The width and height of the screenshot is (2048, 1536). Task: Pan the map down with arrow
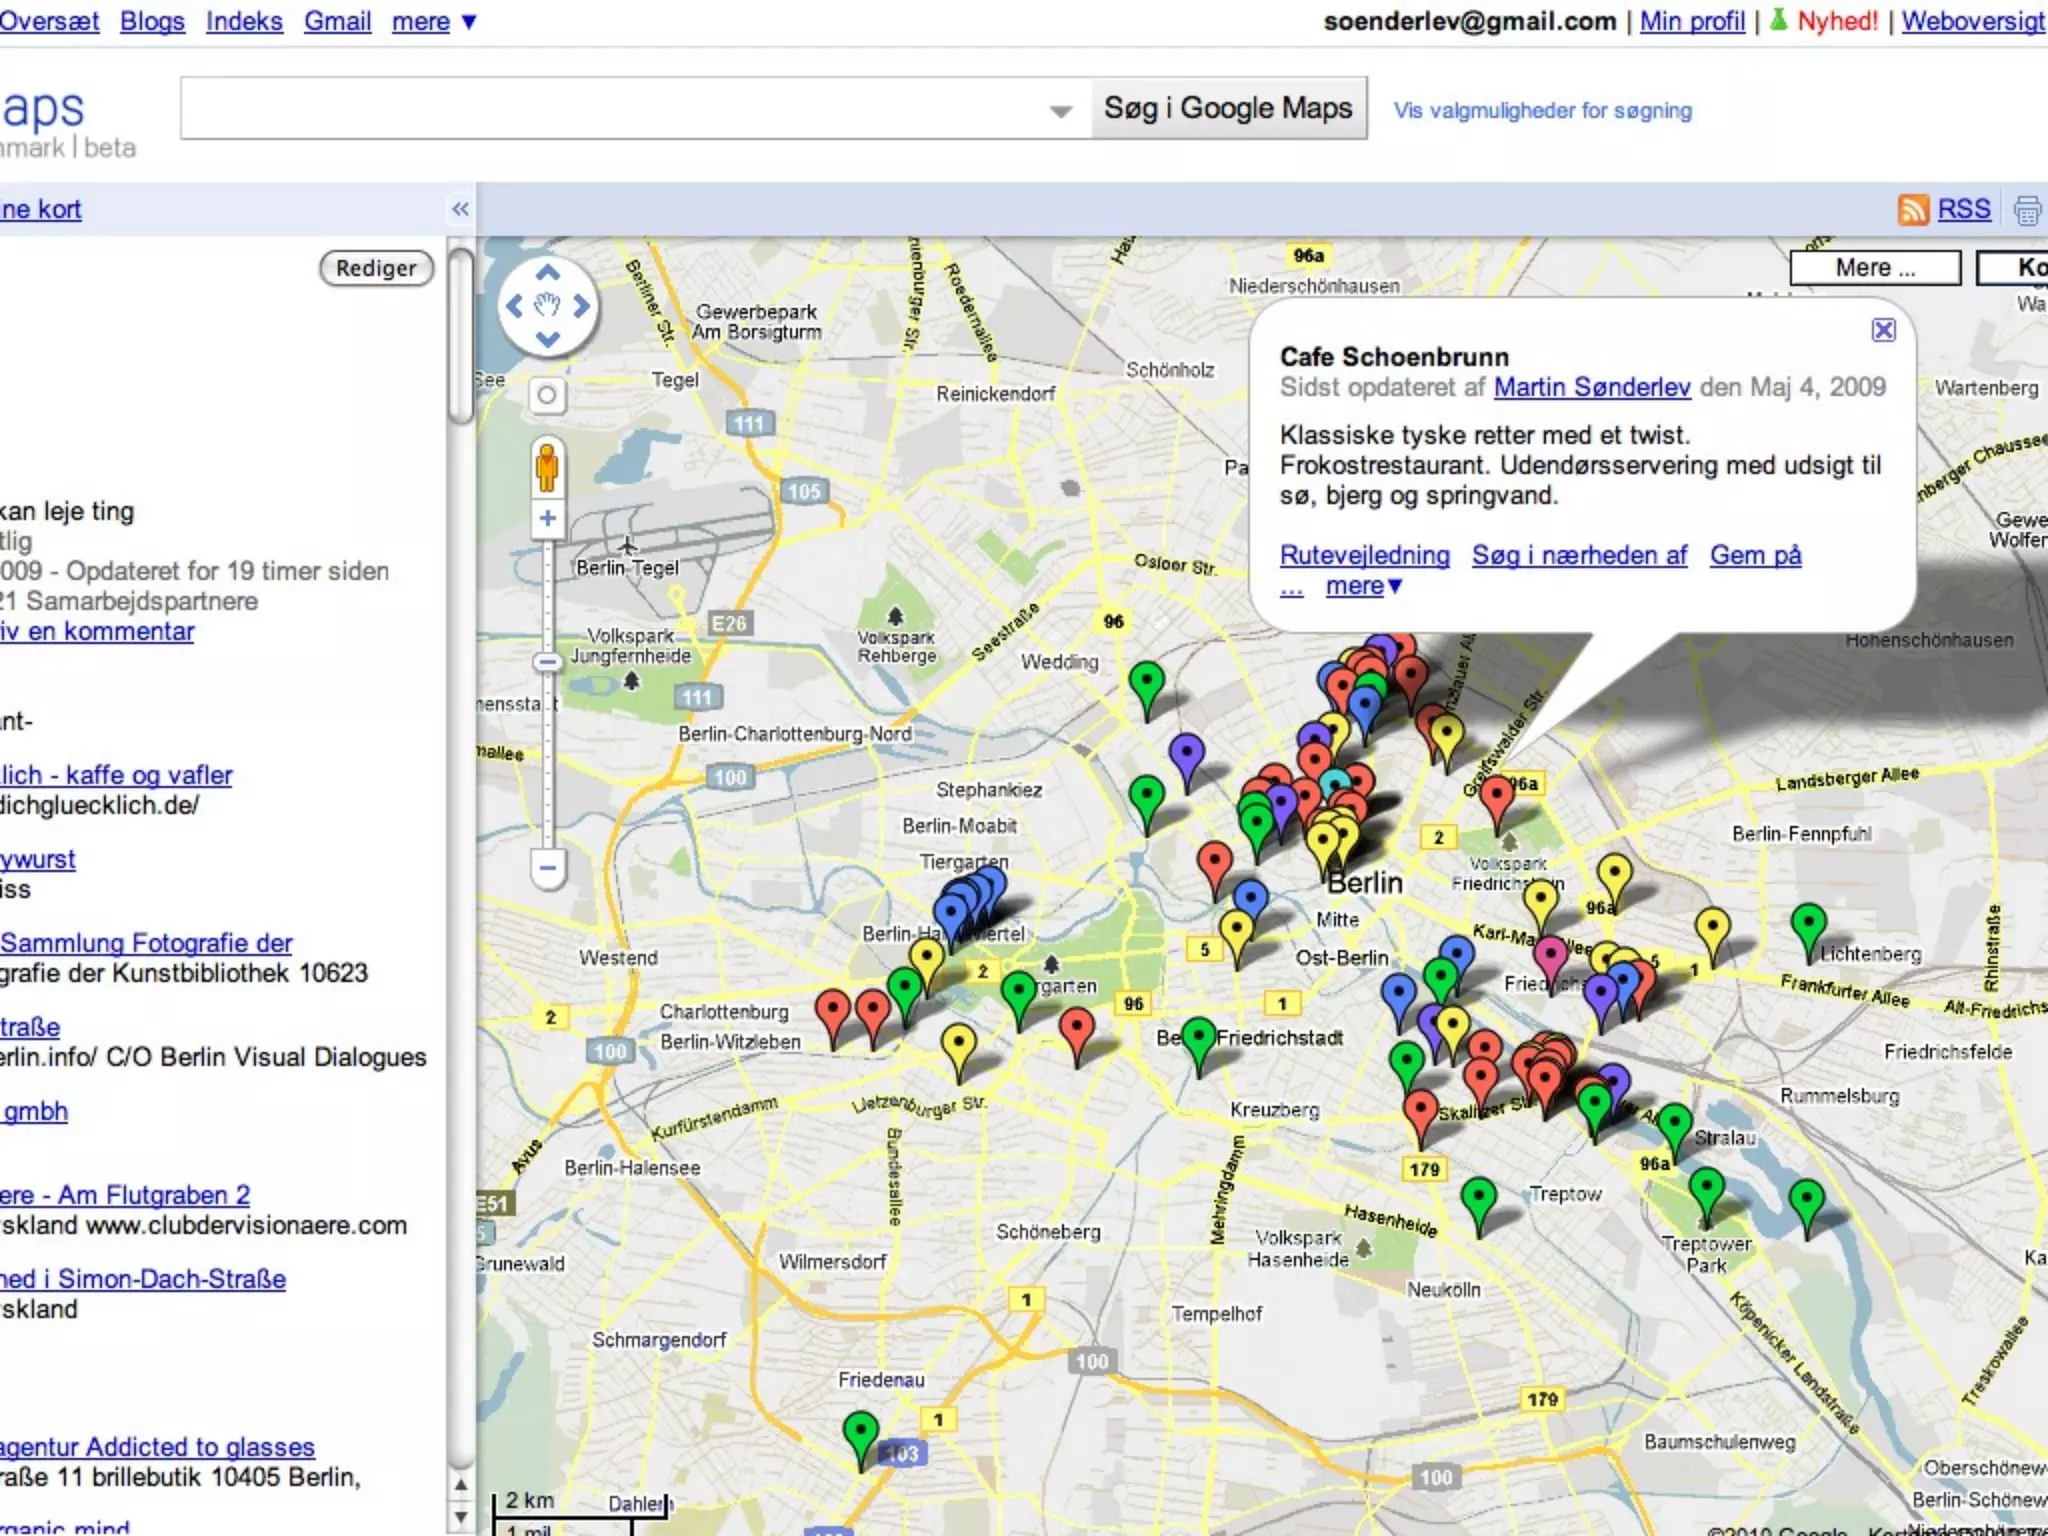click(x=547, y=339)
